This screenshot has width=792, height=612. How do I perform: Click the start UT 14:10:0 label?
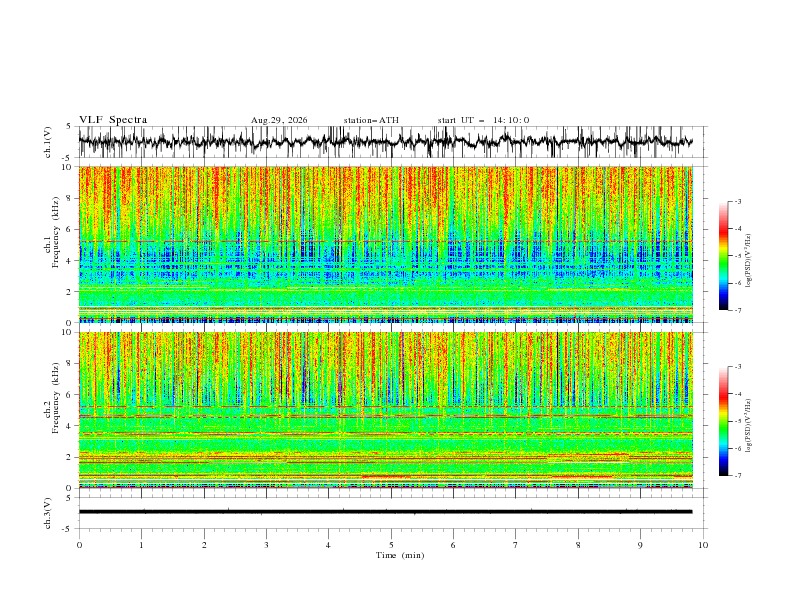[x=483, y=120]
